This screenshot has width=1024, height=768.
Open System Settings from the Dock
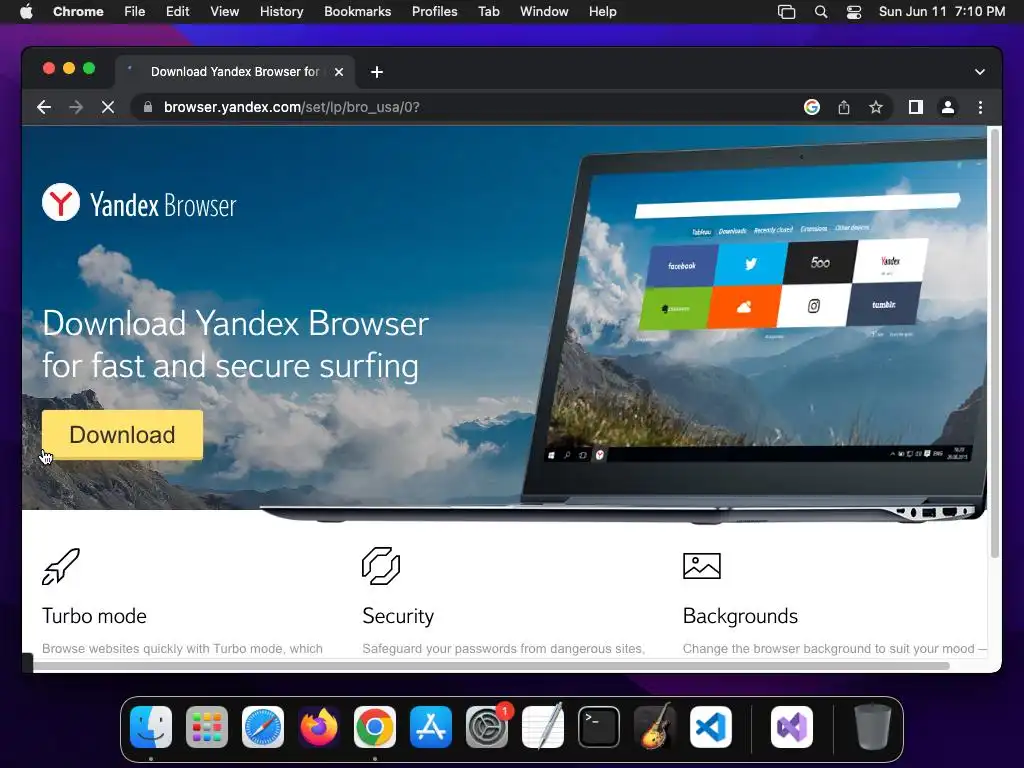point(487,727)
